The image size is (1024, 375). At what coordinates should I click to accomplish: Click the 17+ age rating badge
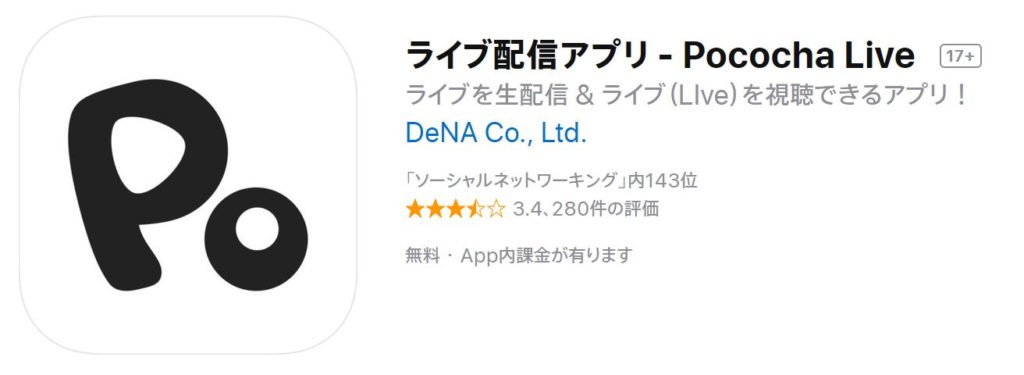961,57
